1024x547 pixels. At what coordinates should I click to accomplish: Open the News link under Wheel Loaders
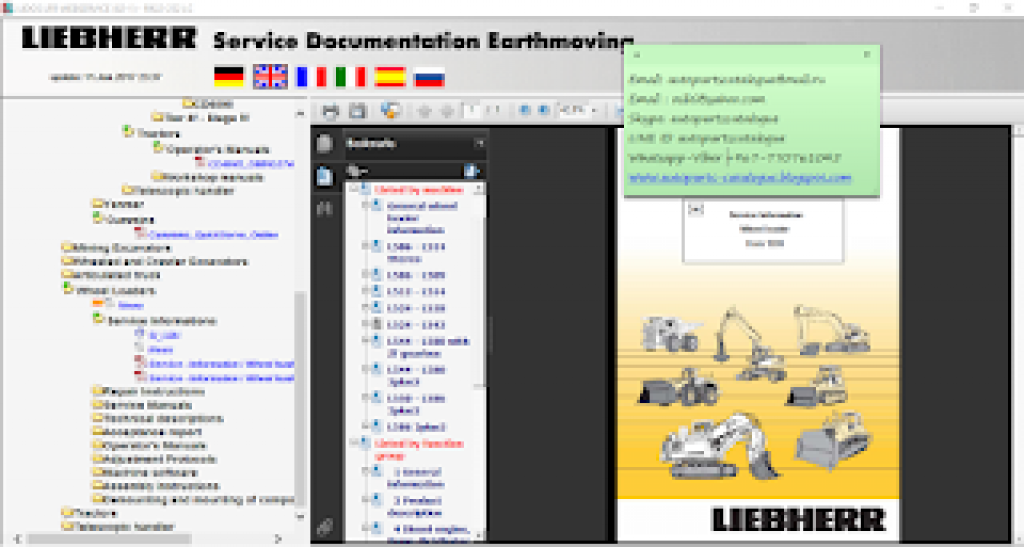131,305
